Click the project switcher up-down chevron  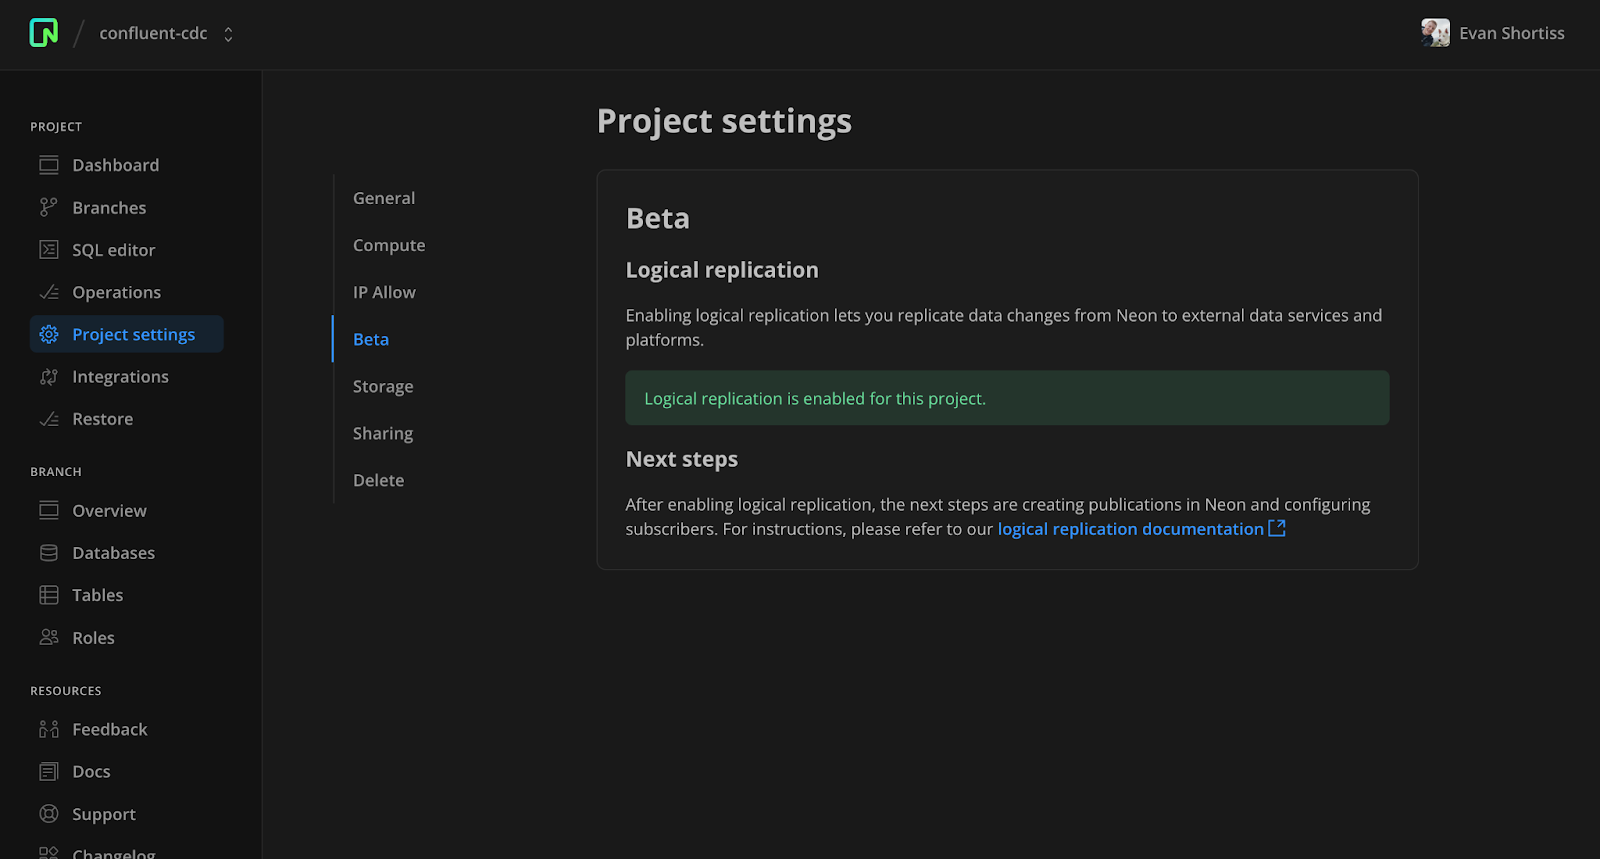click(x=228, y=34)
